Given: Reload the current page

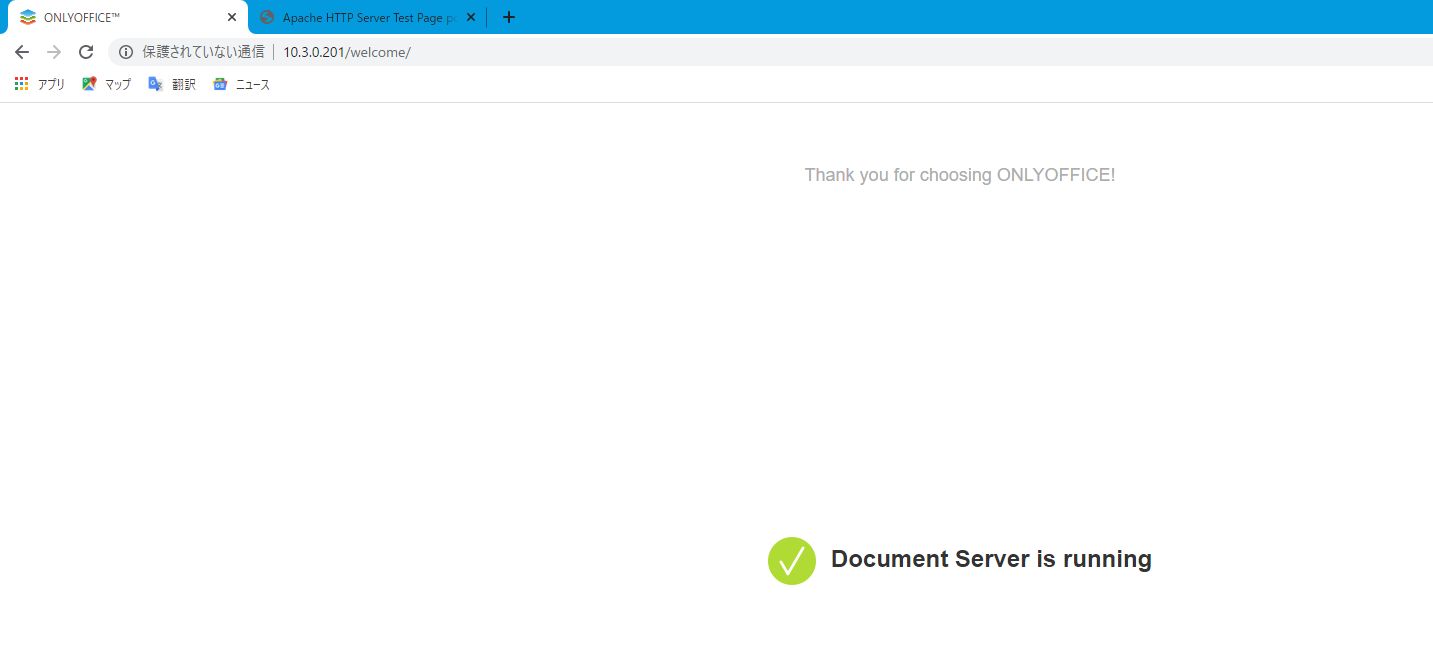Looking at the screenshot, I should point(86,51).
